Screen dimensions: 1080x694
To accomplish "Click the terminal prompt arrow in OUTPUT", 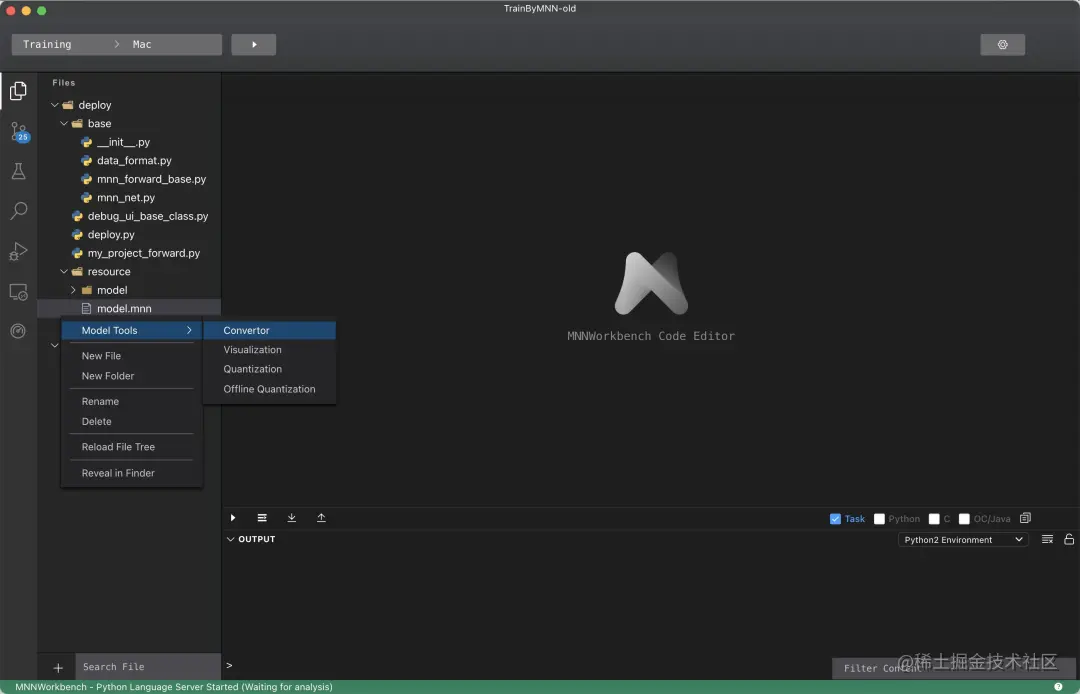I will (229, 665).
